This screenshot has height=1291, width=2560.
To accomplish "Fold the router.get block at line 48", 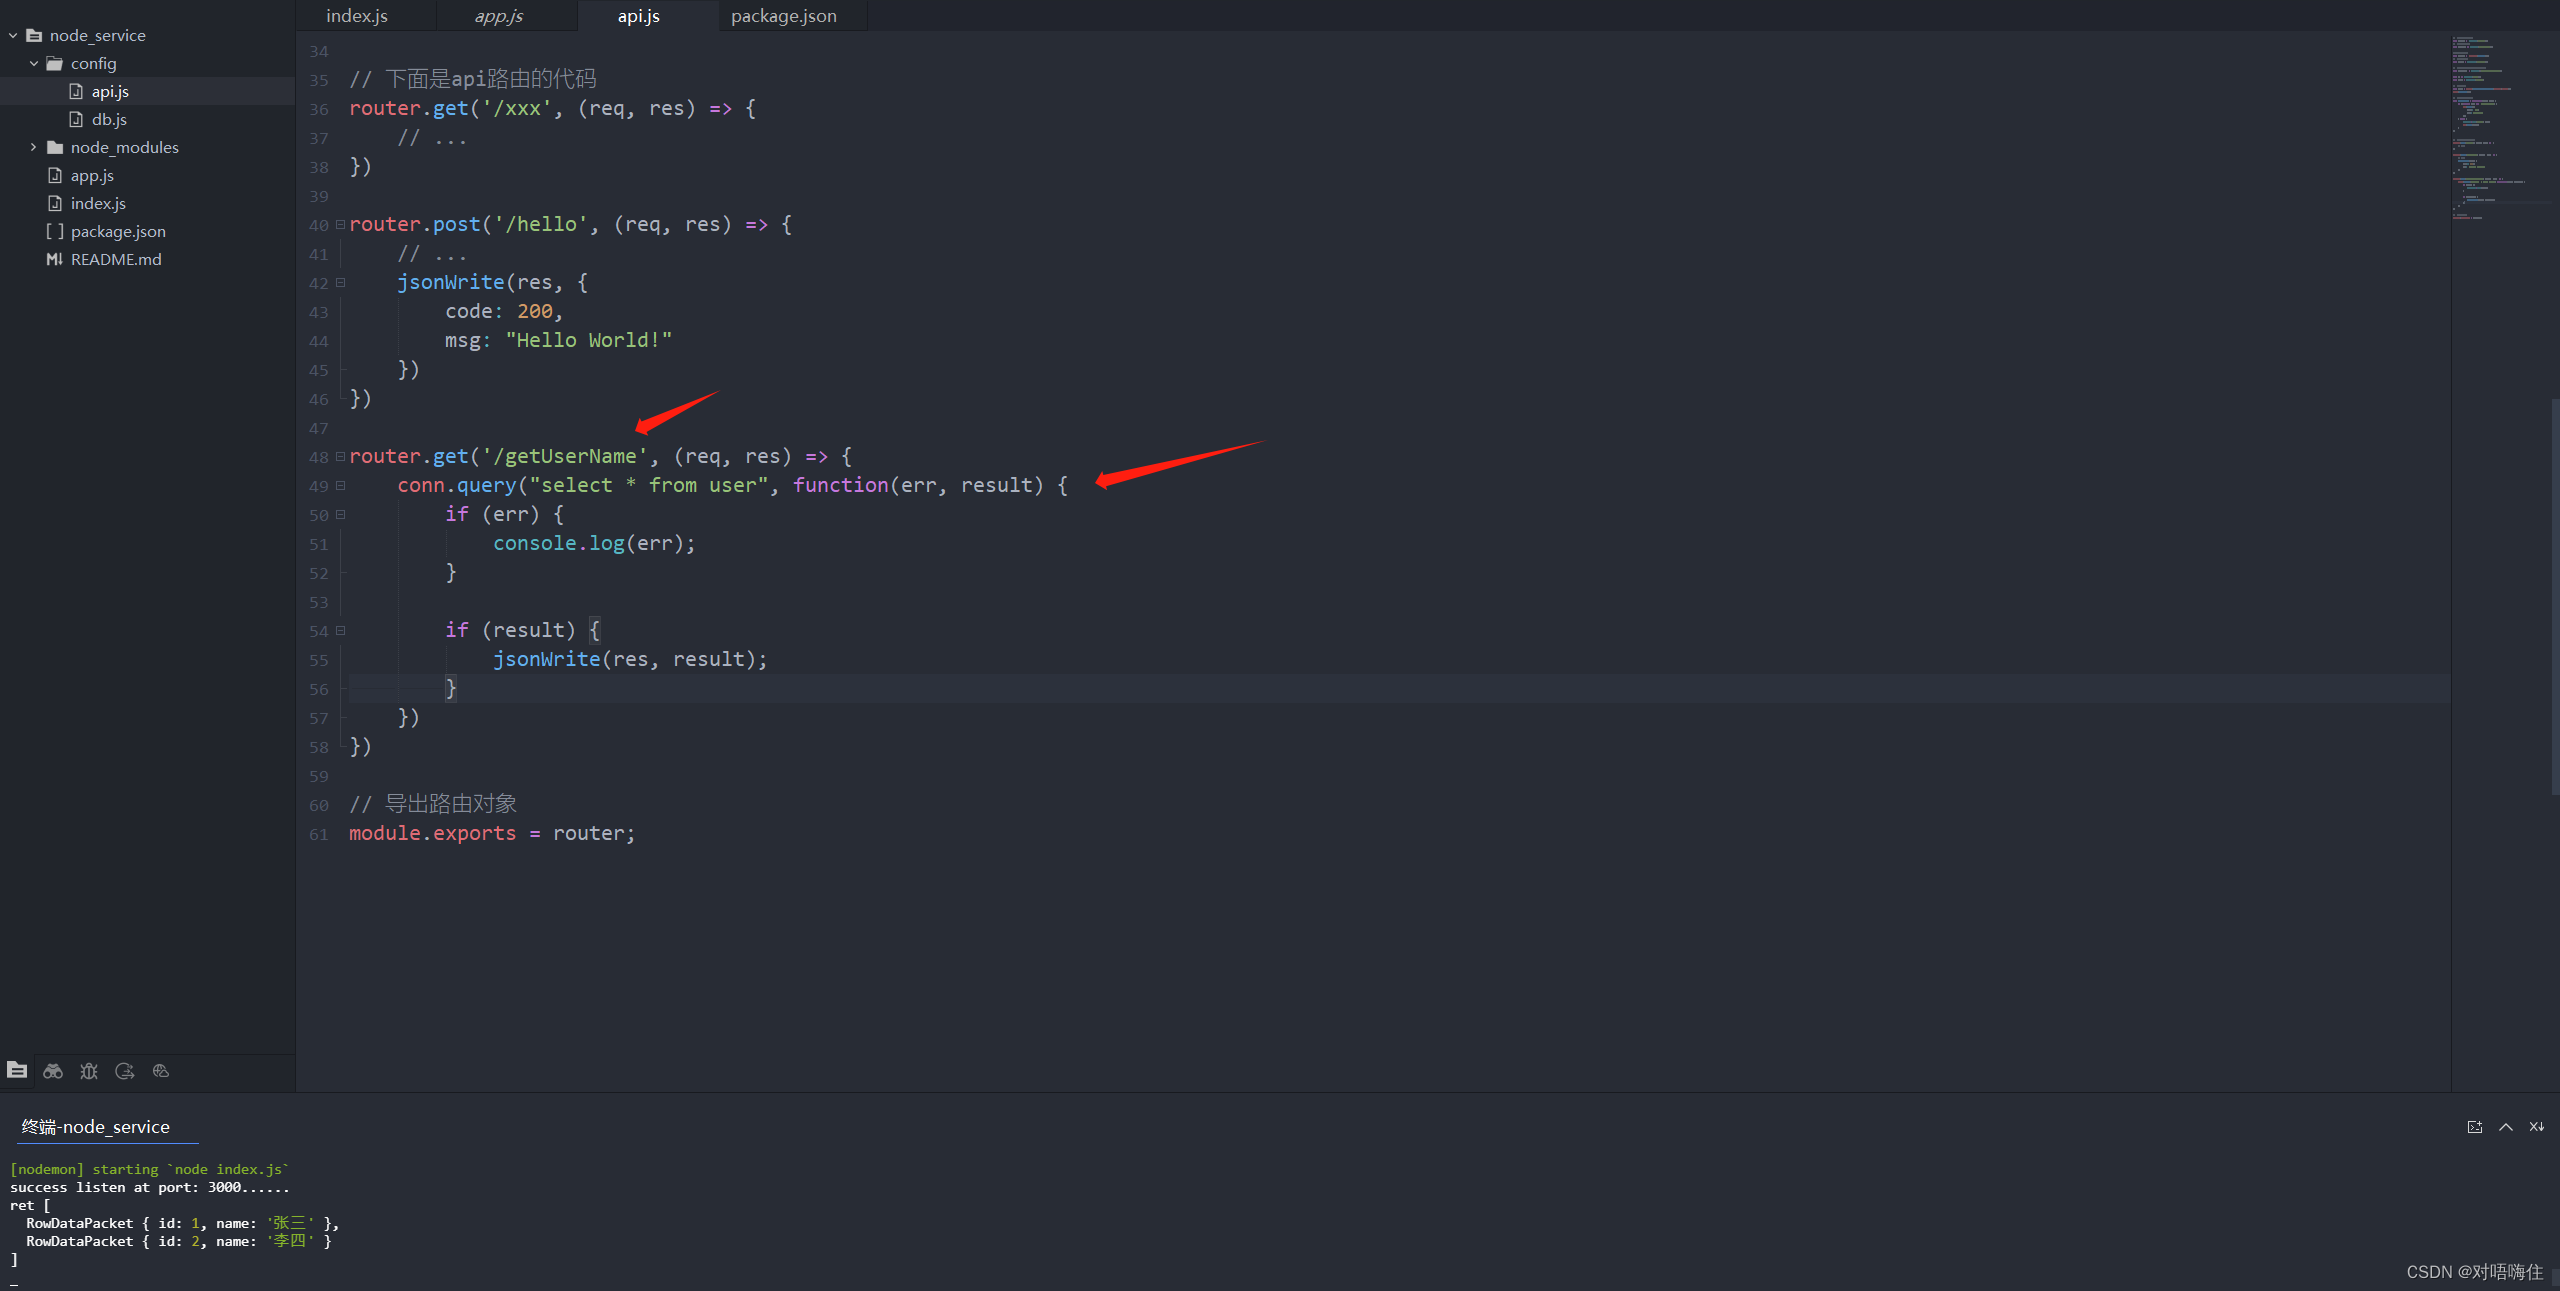I will [341, 457].
